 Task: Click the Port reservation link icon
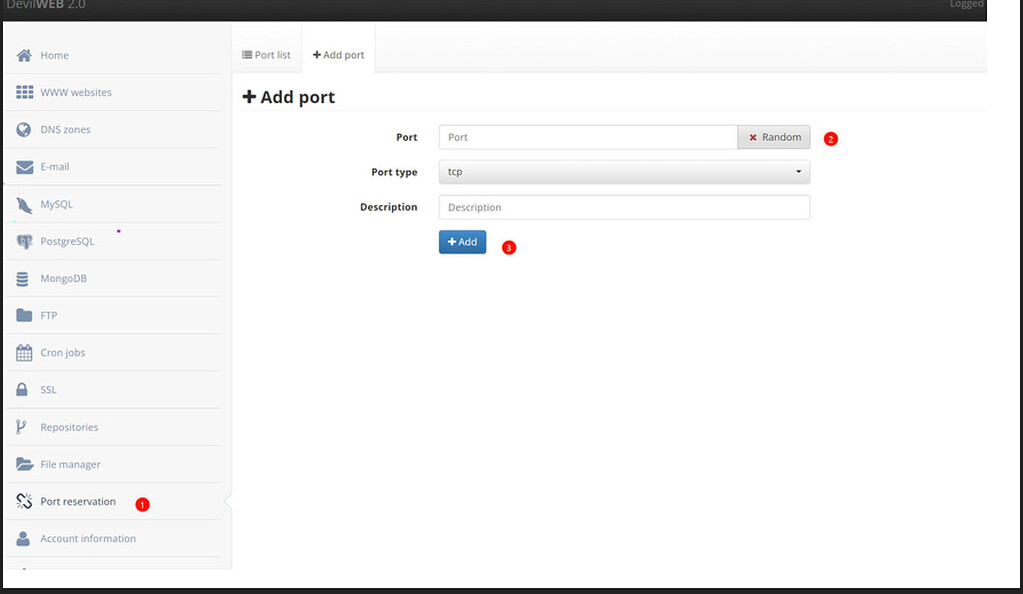(x=24, y=501)
